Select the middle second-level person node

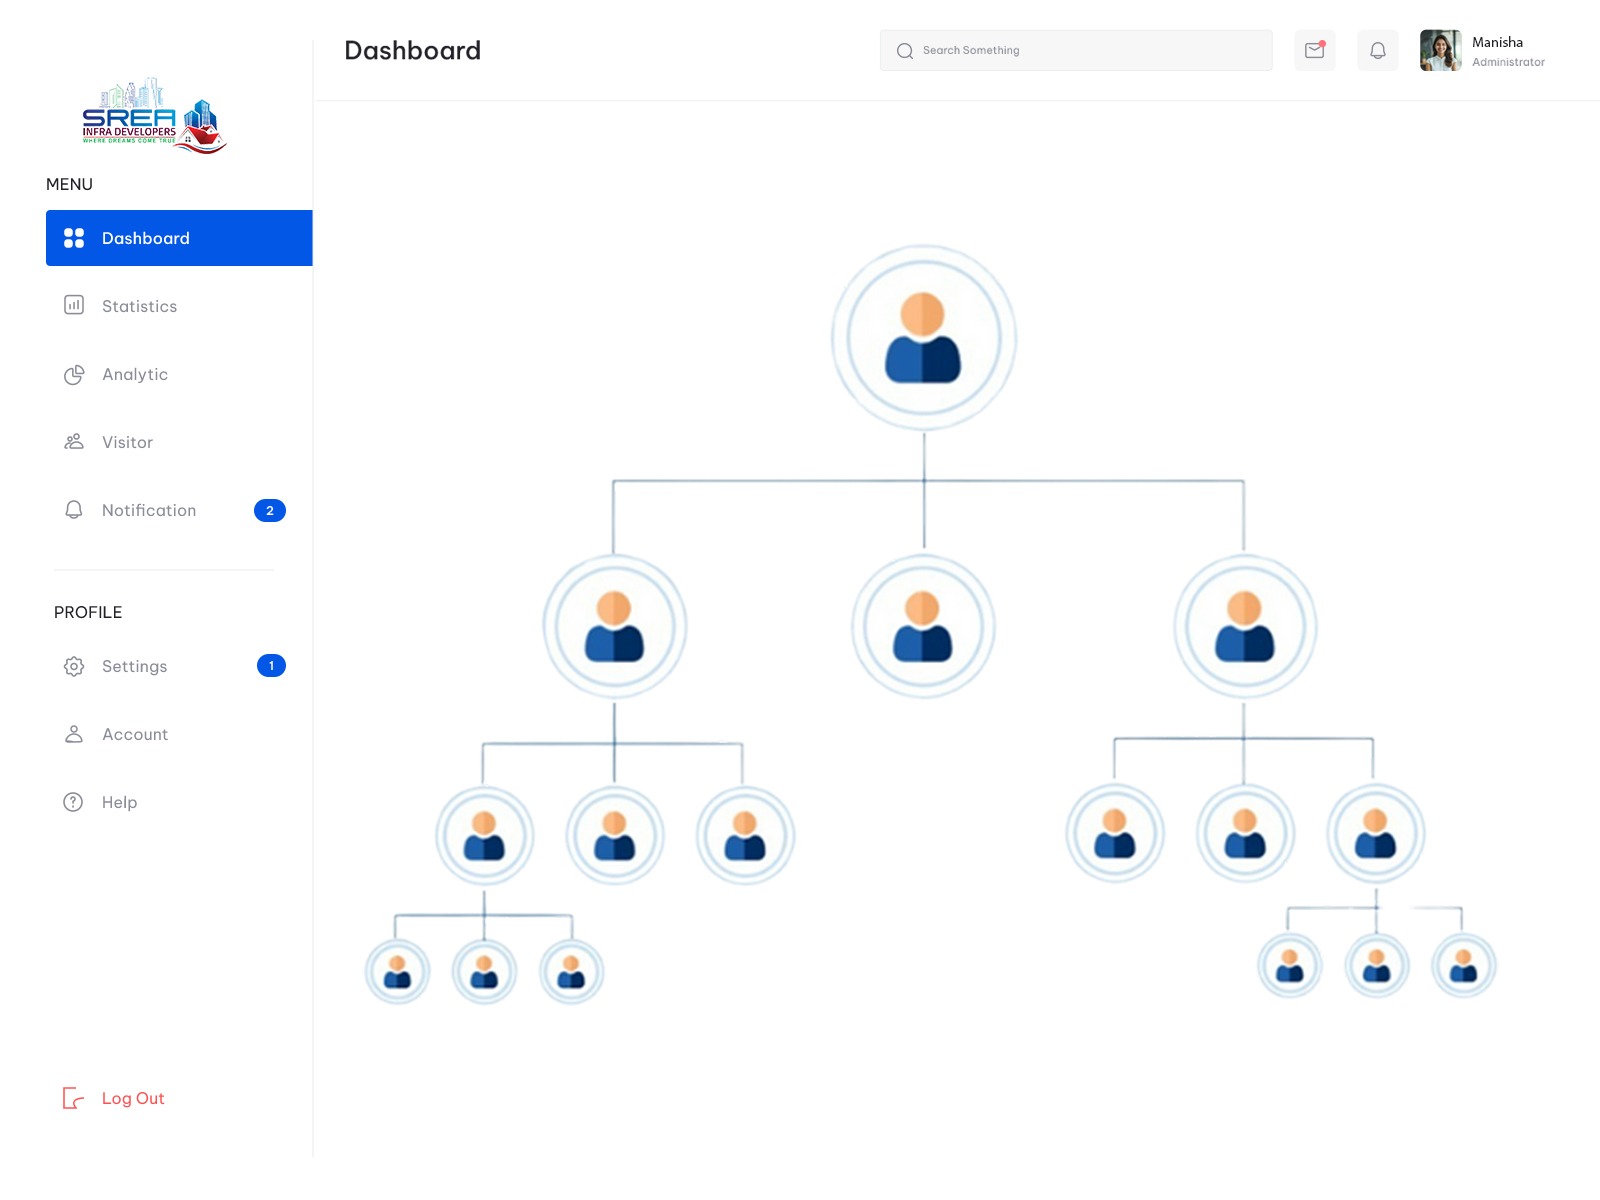pyautogui.click(x=923, y=626)
